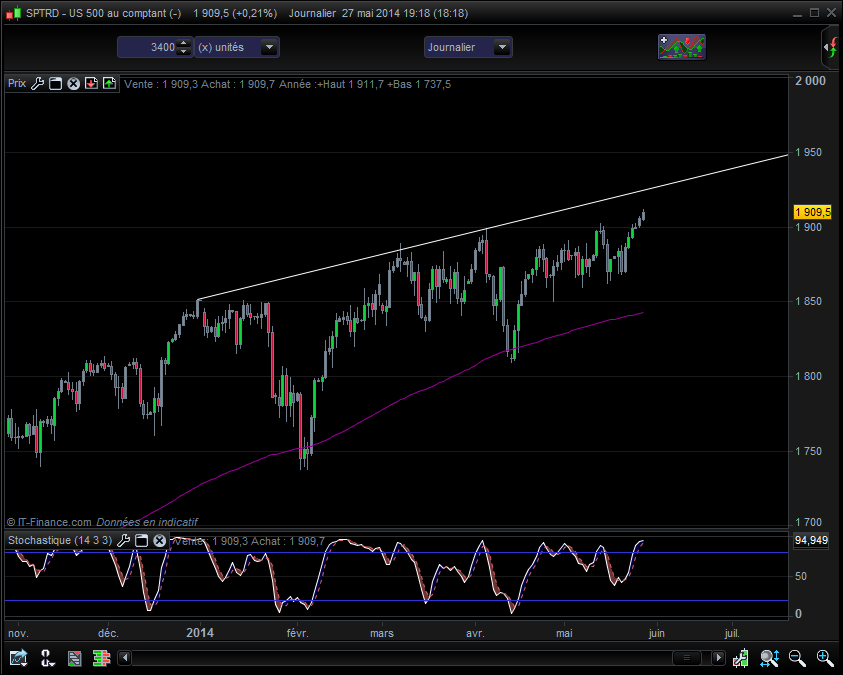The width and height of the screenshot is (843, 675).
Task: Expand the (x) unités dropdown
Action: pos(269,47)
